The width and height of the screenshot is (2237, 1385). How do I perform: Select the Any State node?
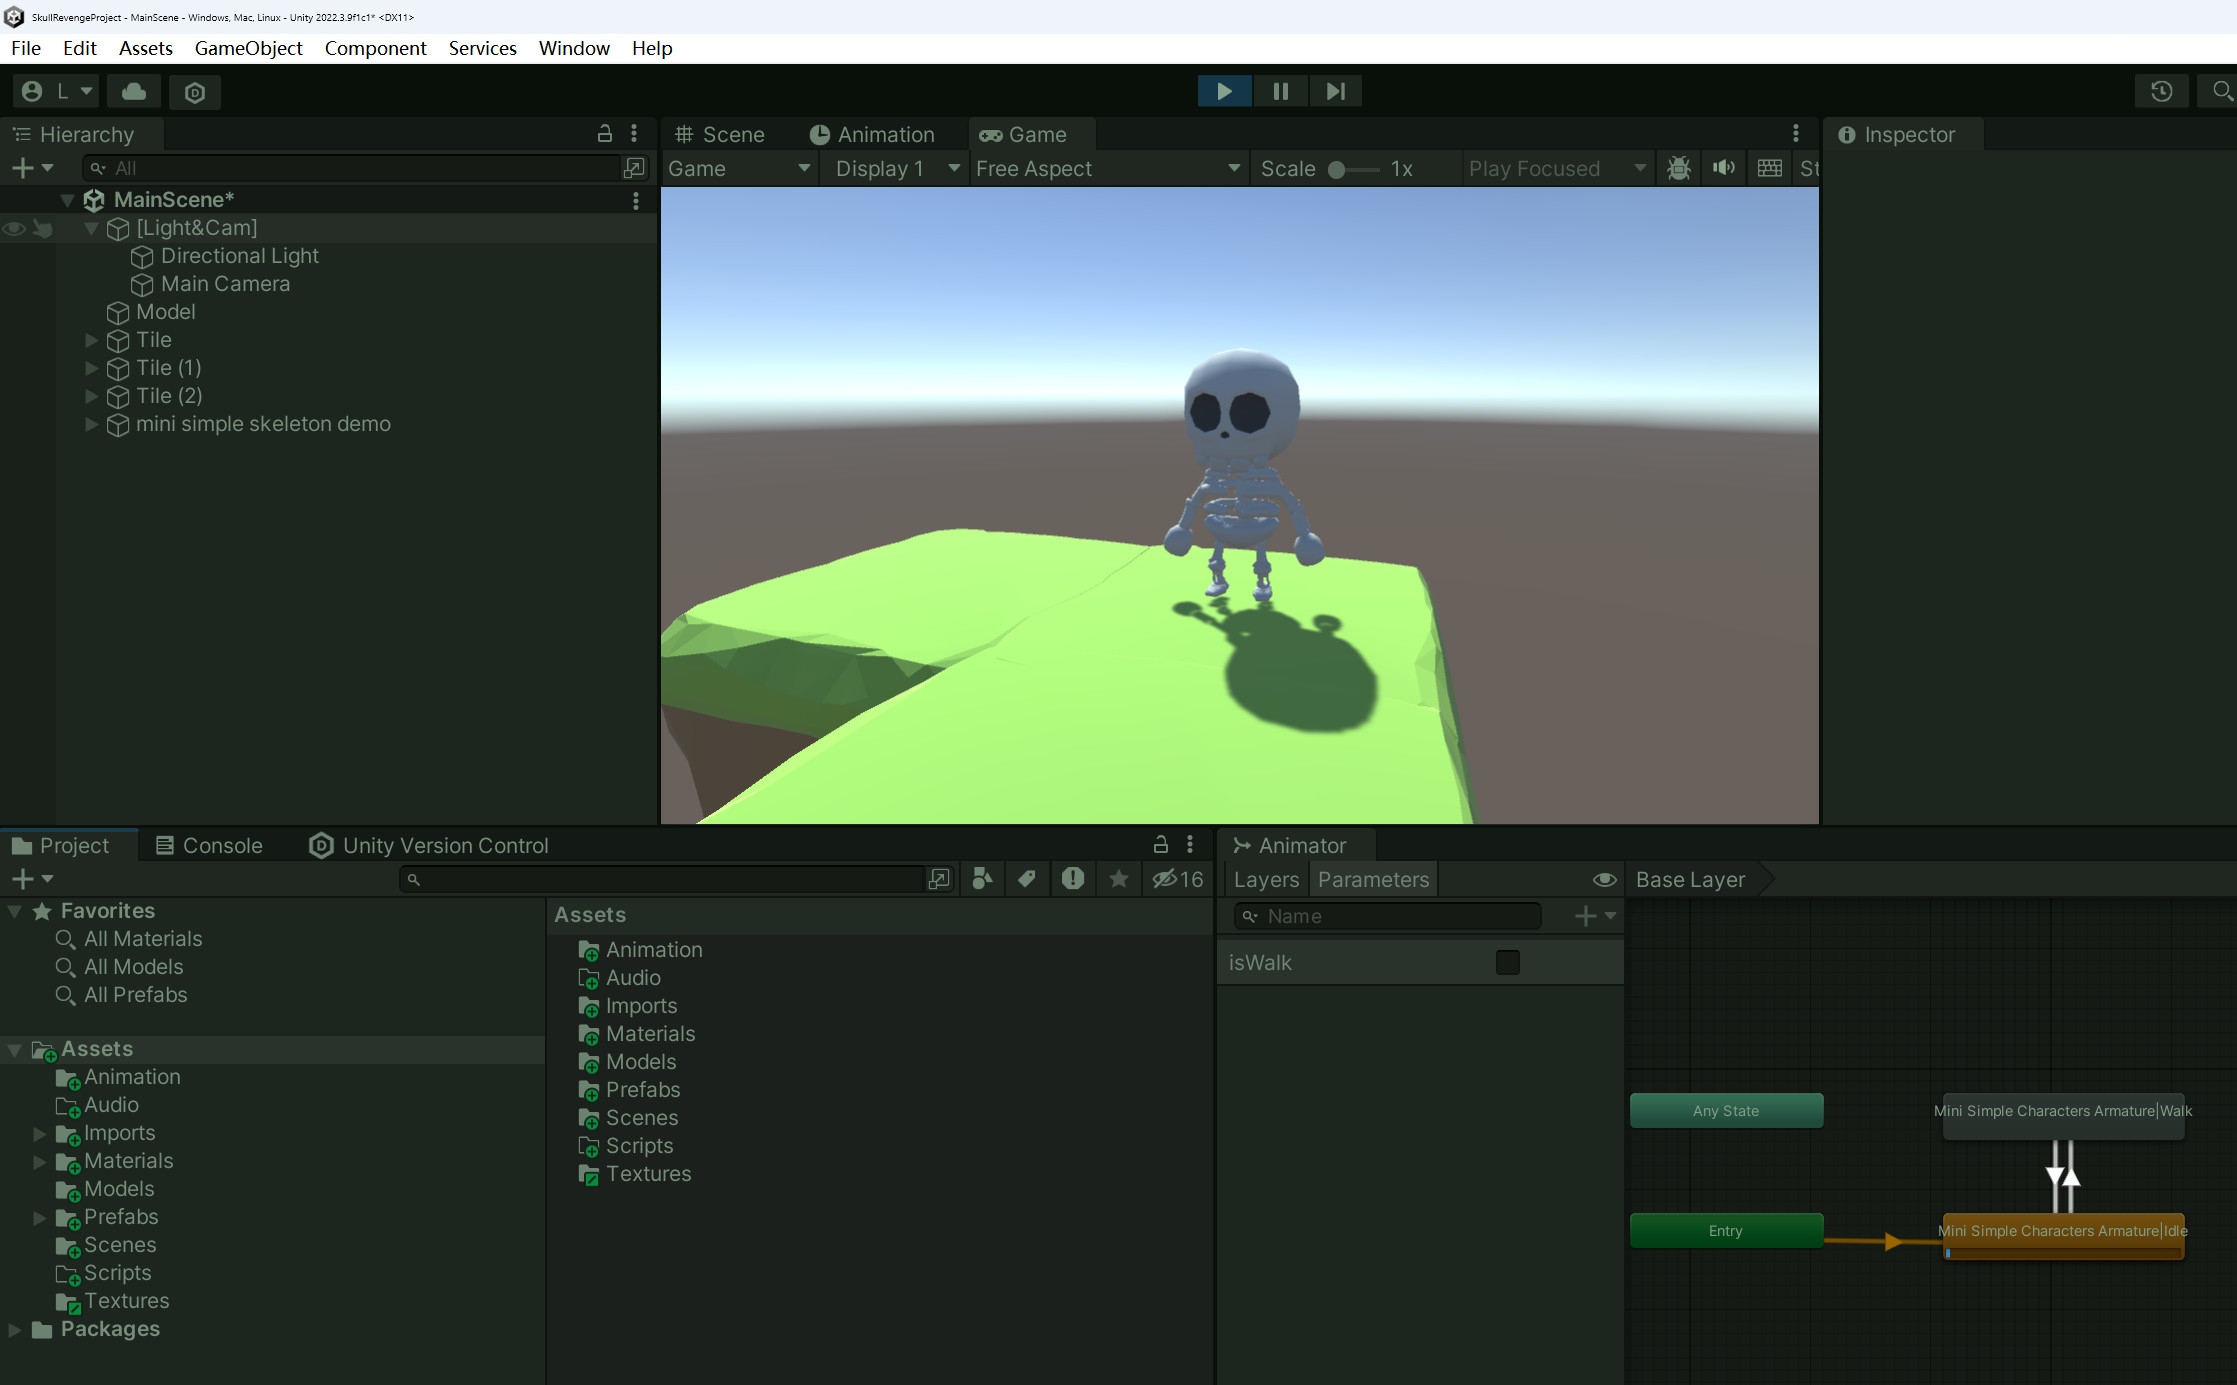(x=1726, y=1111)
